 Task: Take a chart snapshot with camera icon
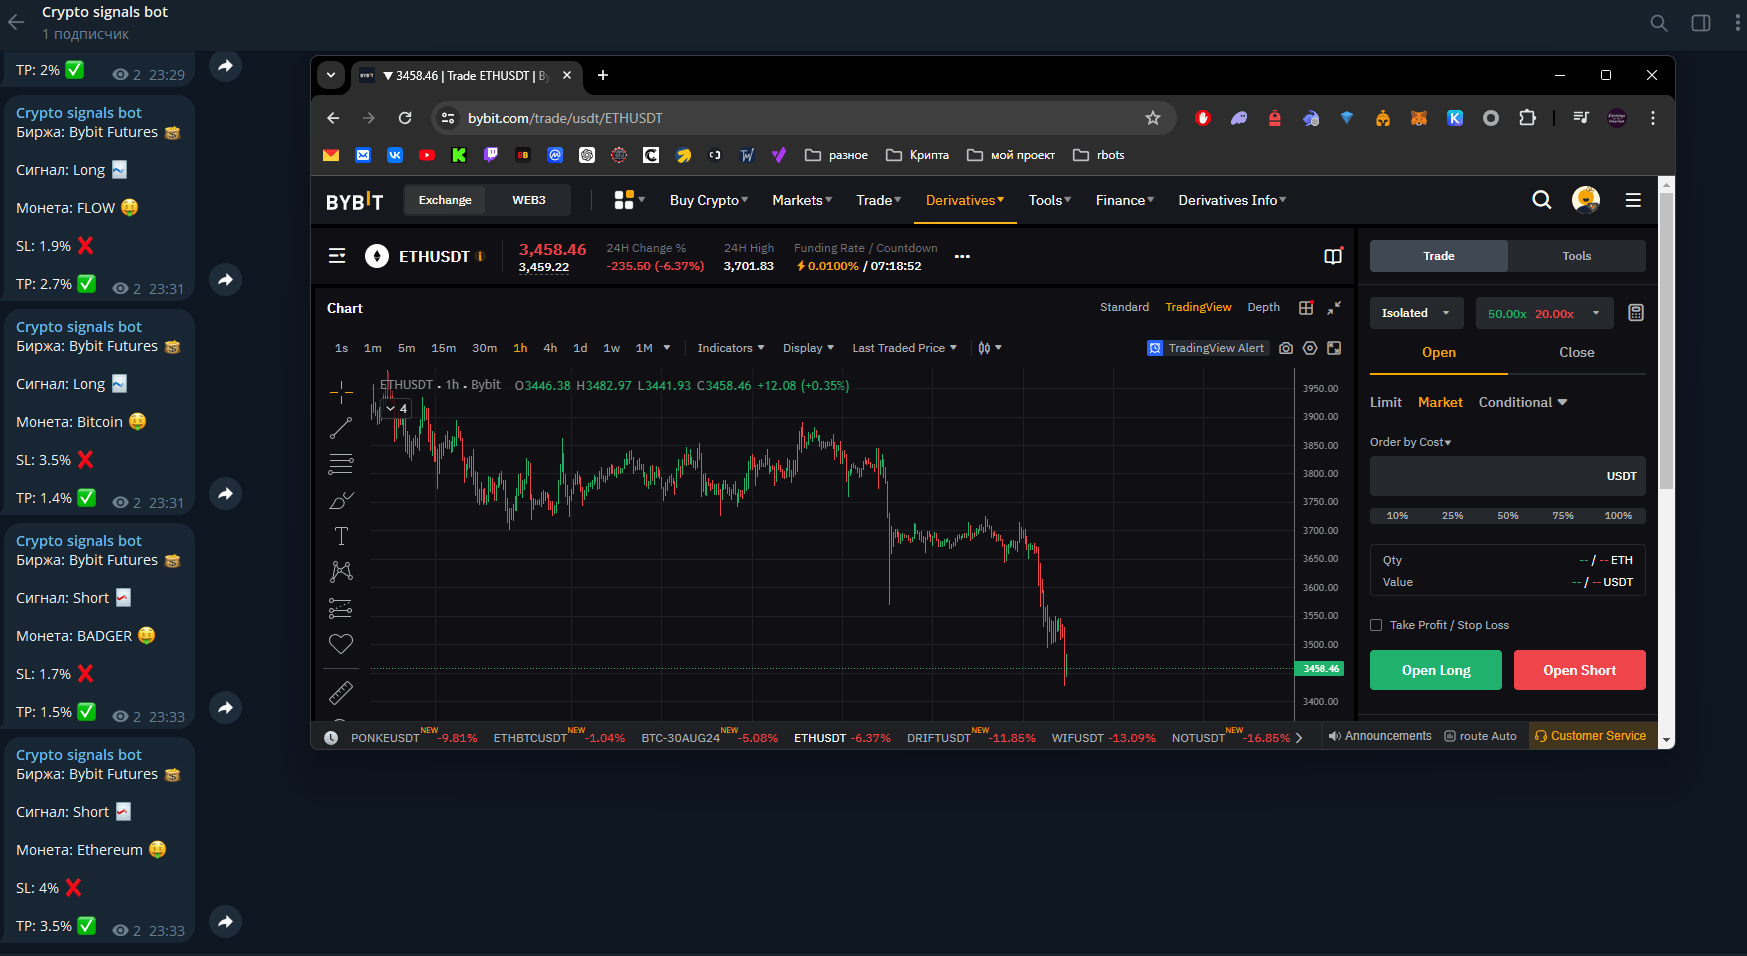1286,348
